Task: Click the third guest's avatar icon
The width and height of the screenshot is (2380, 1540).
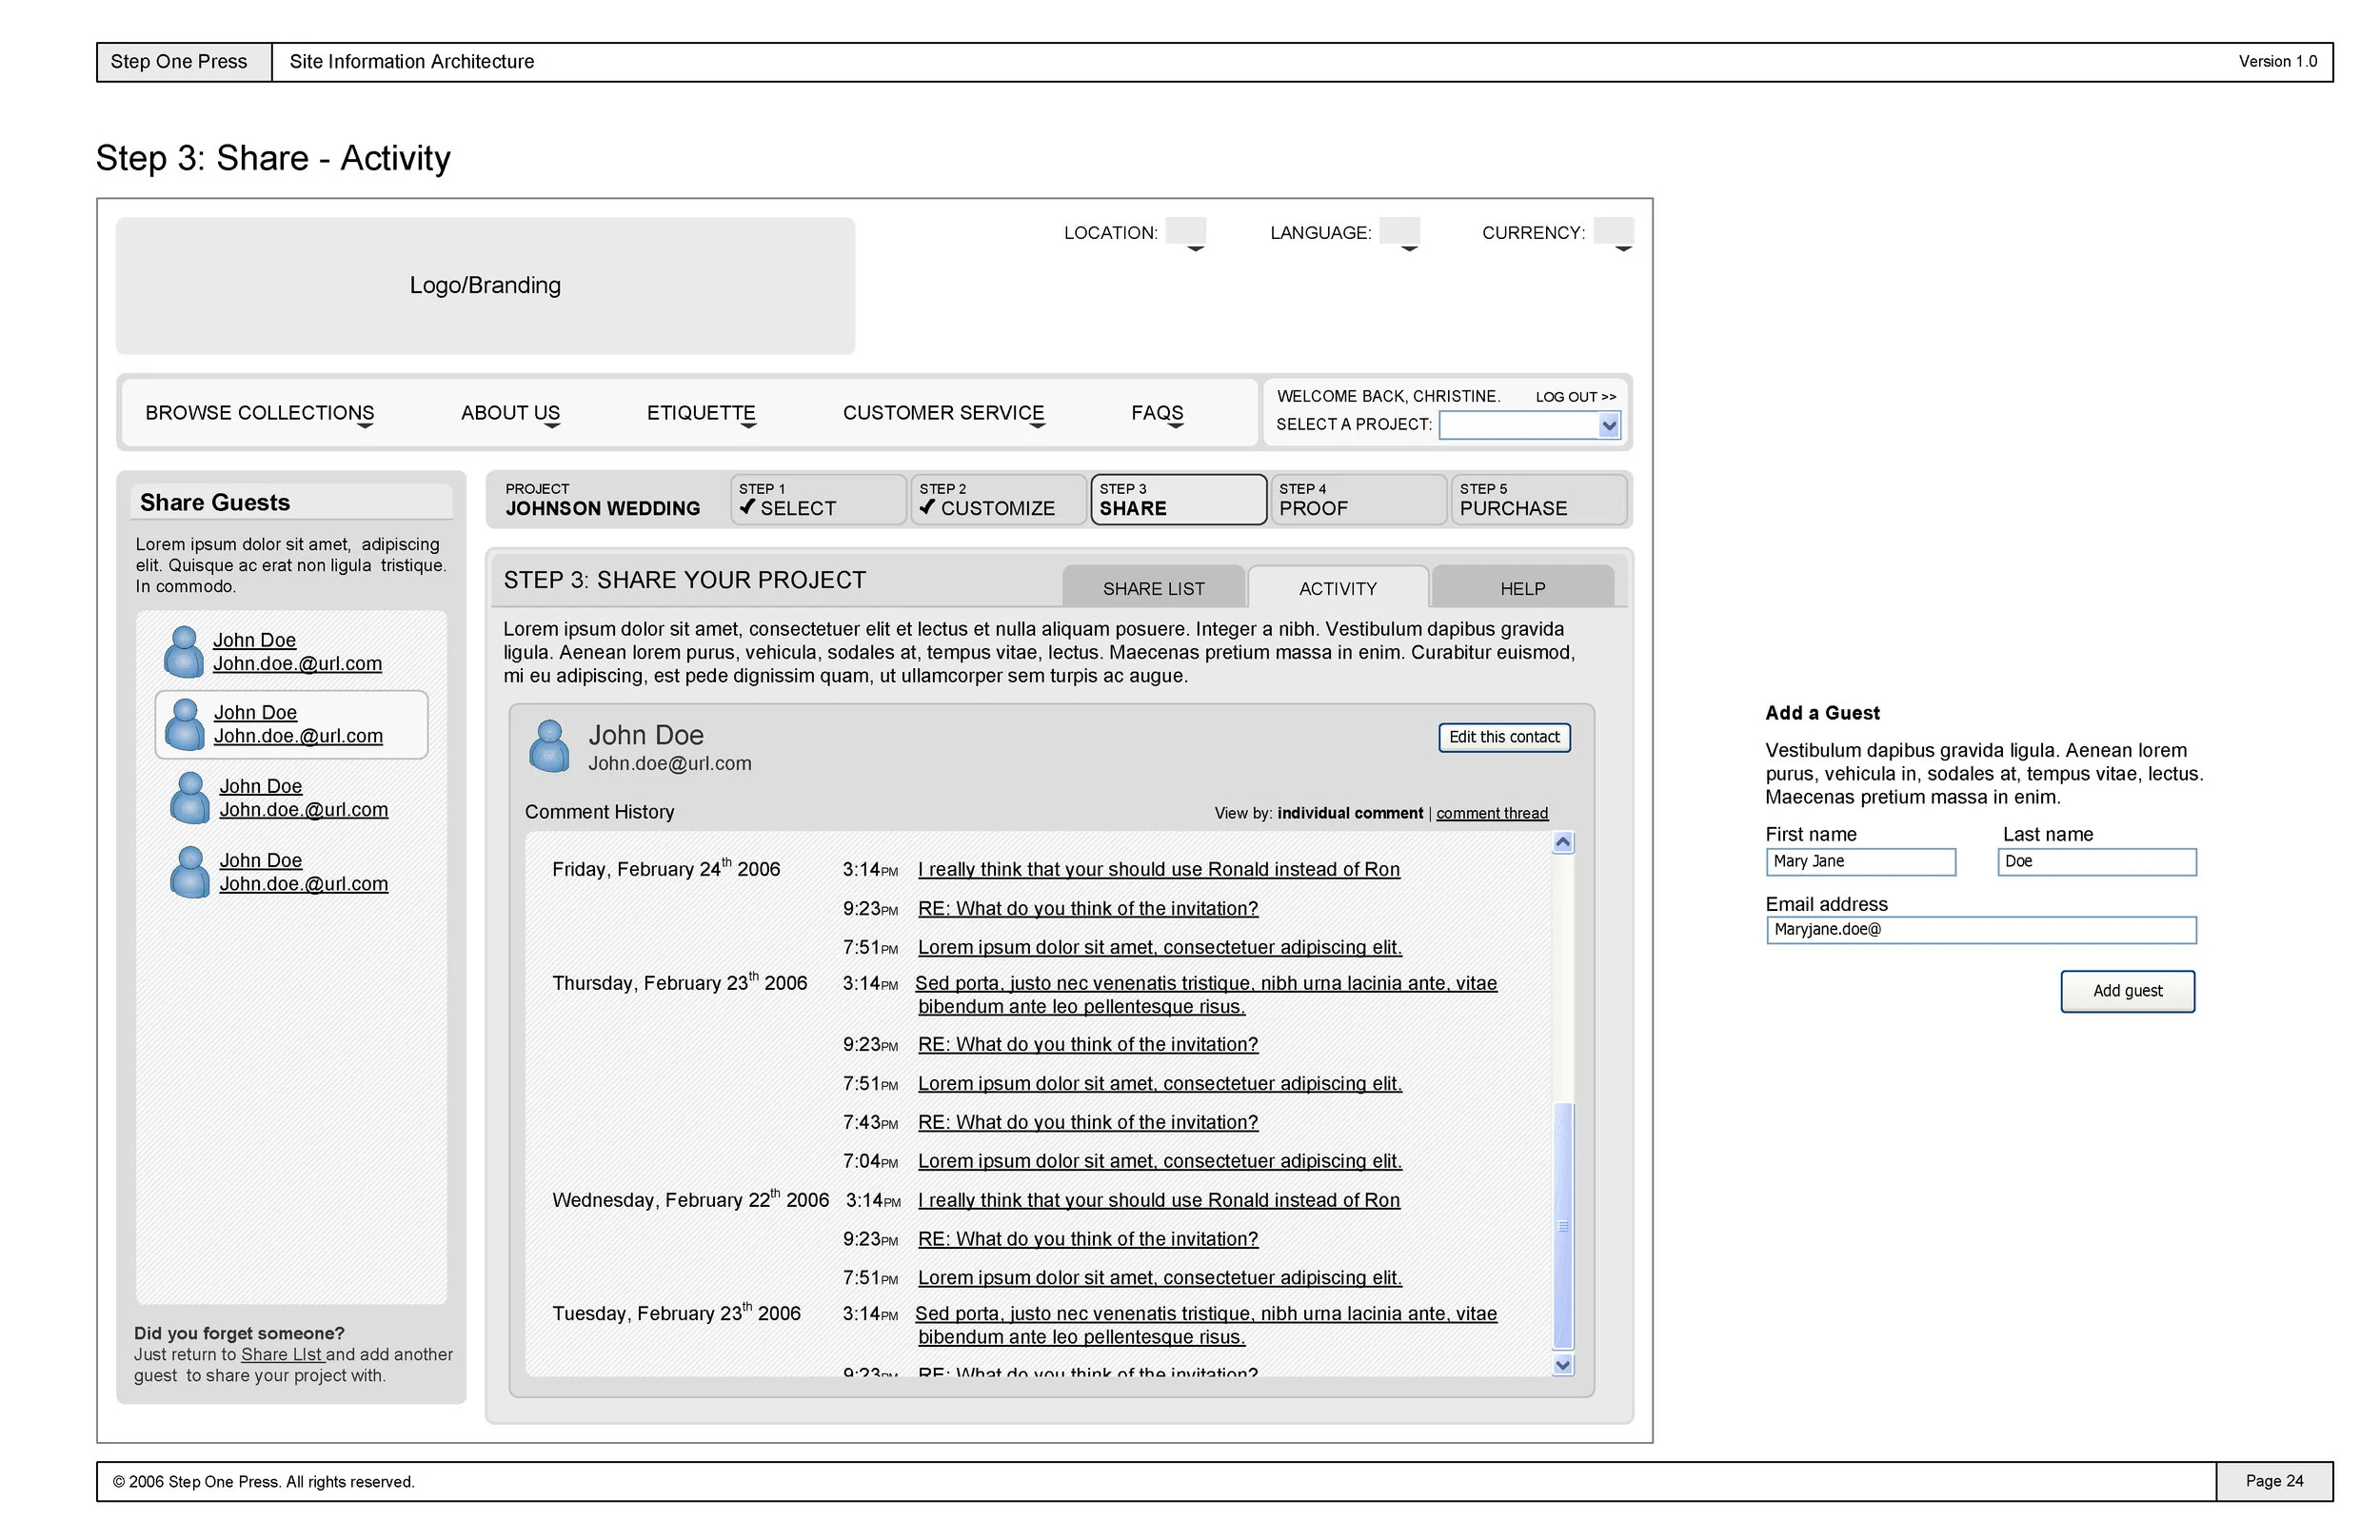Action: coord(190,798)
